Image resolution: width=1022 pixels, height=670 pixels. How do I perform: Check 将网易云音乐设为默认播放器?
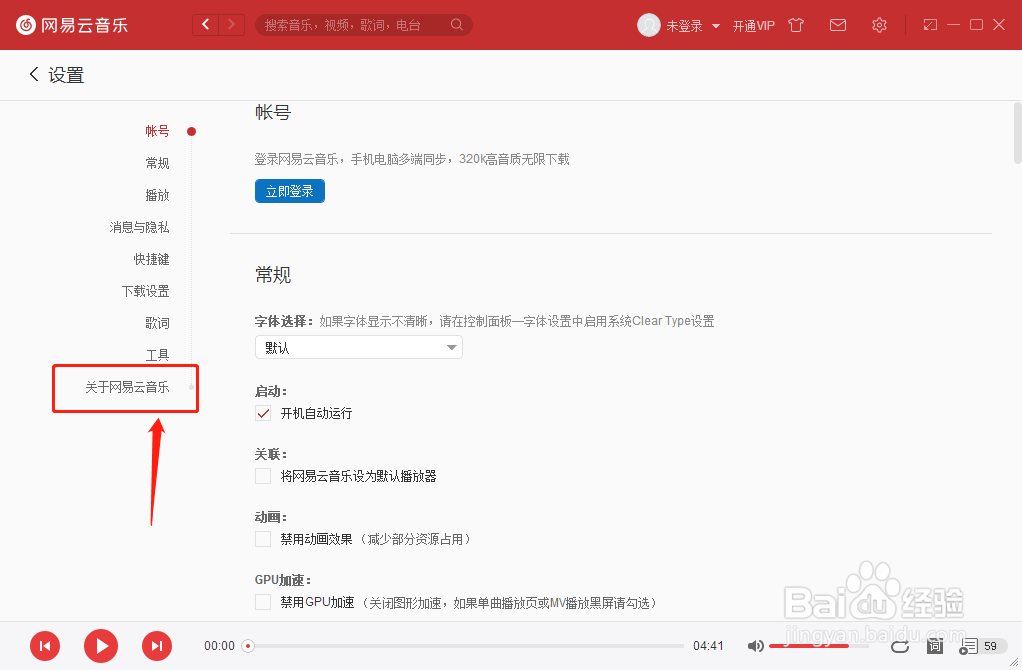(263, 476)
